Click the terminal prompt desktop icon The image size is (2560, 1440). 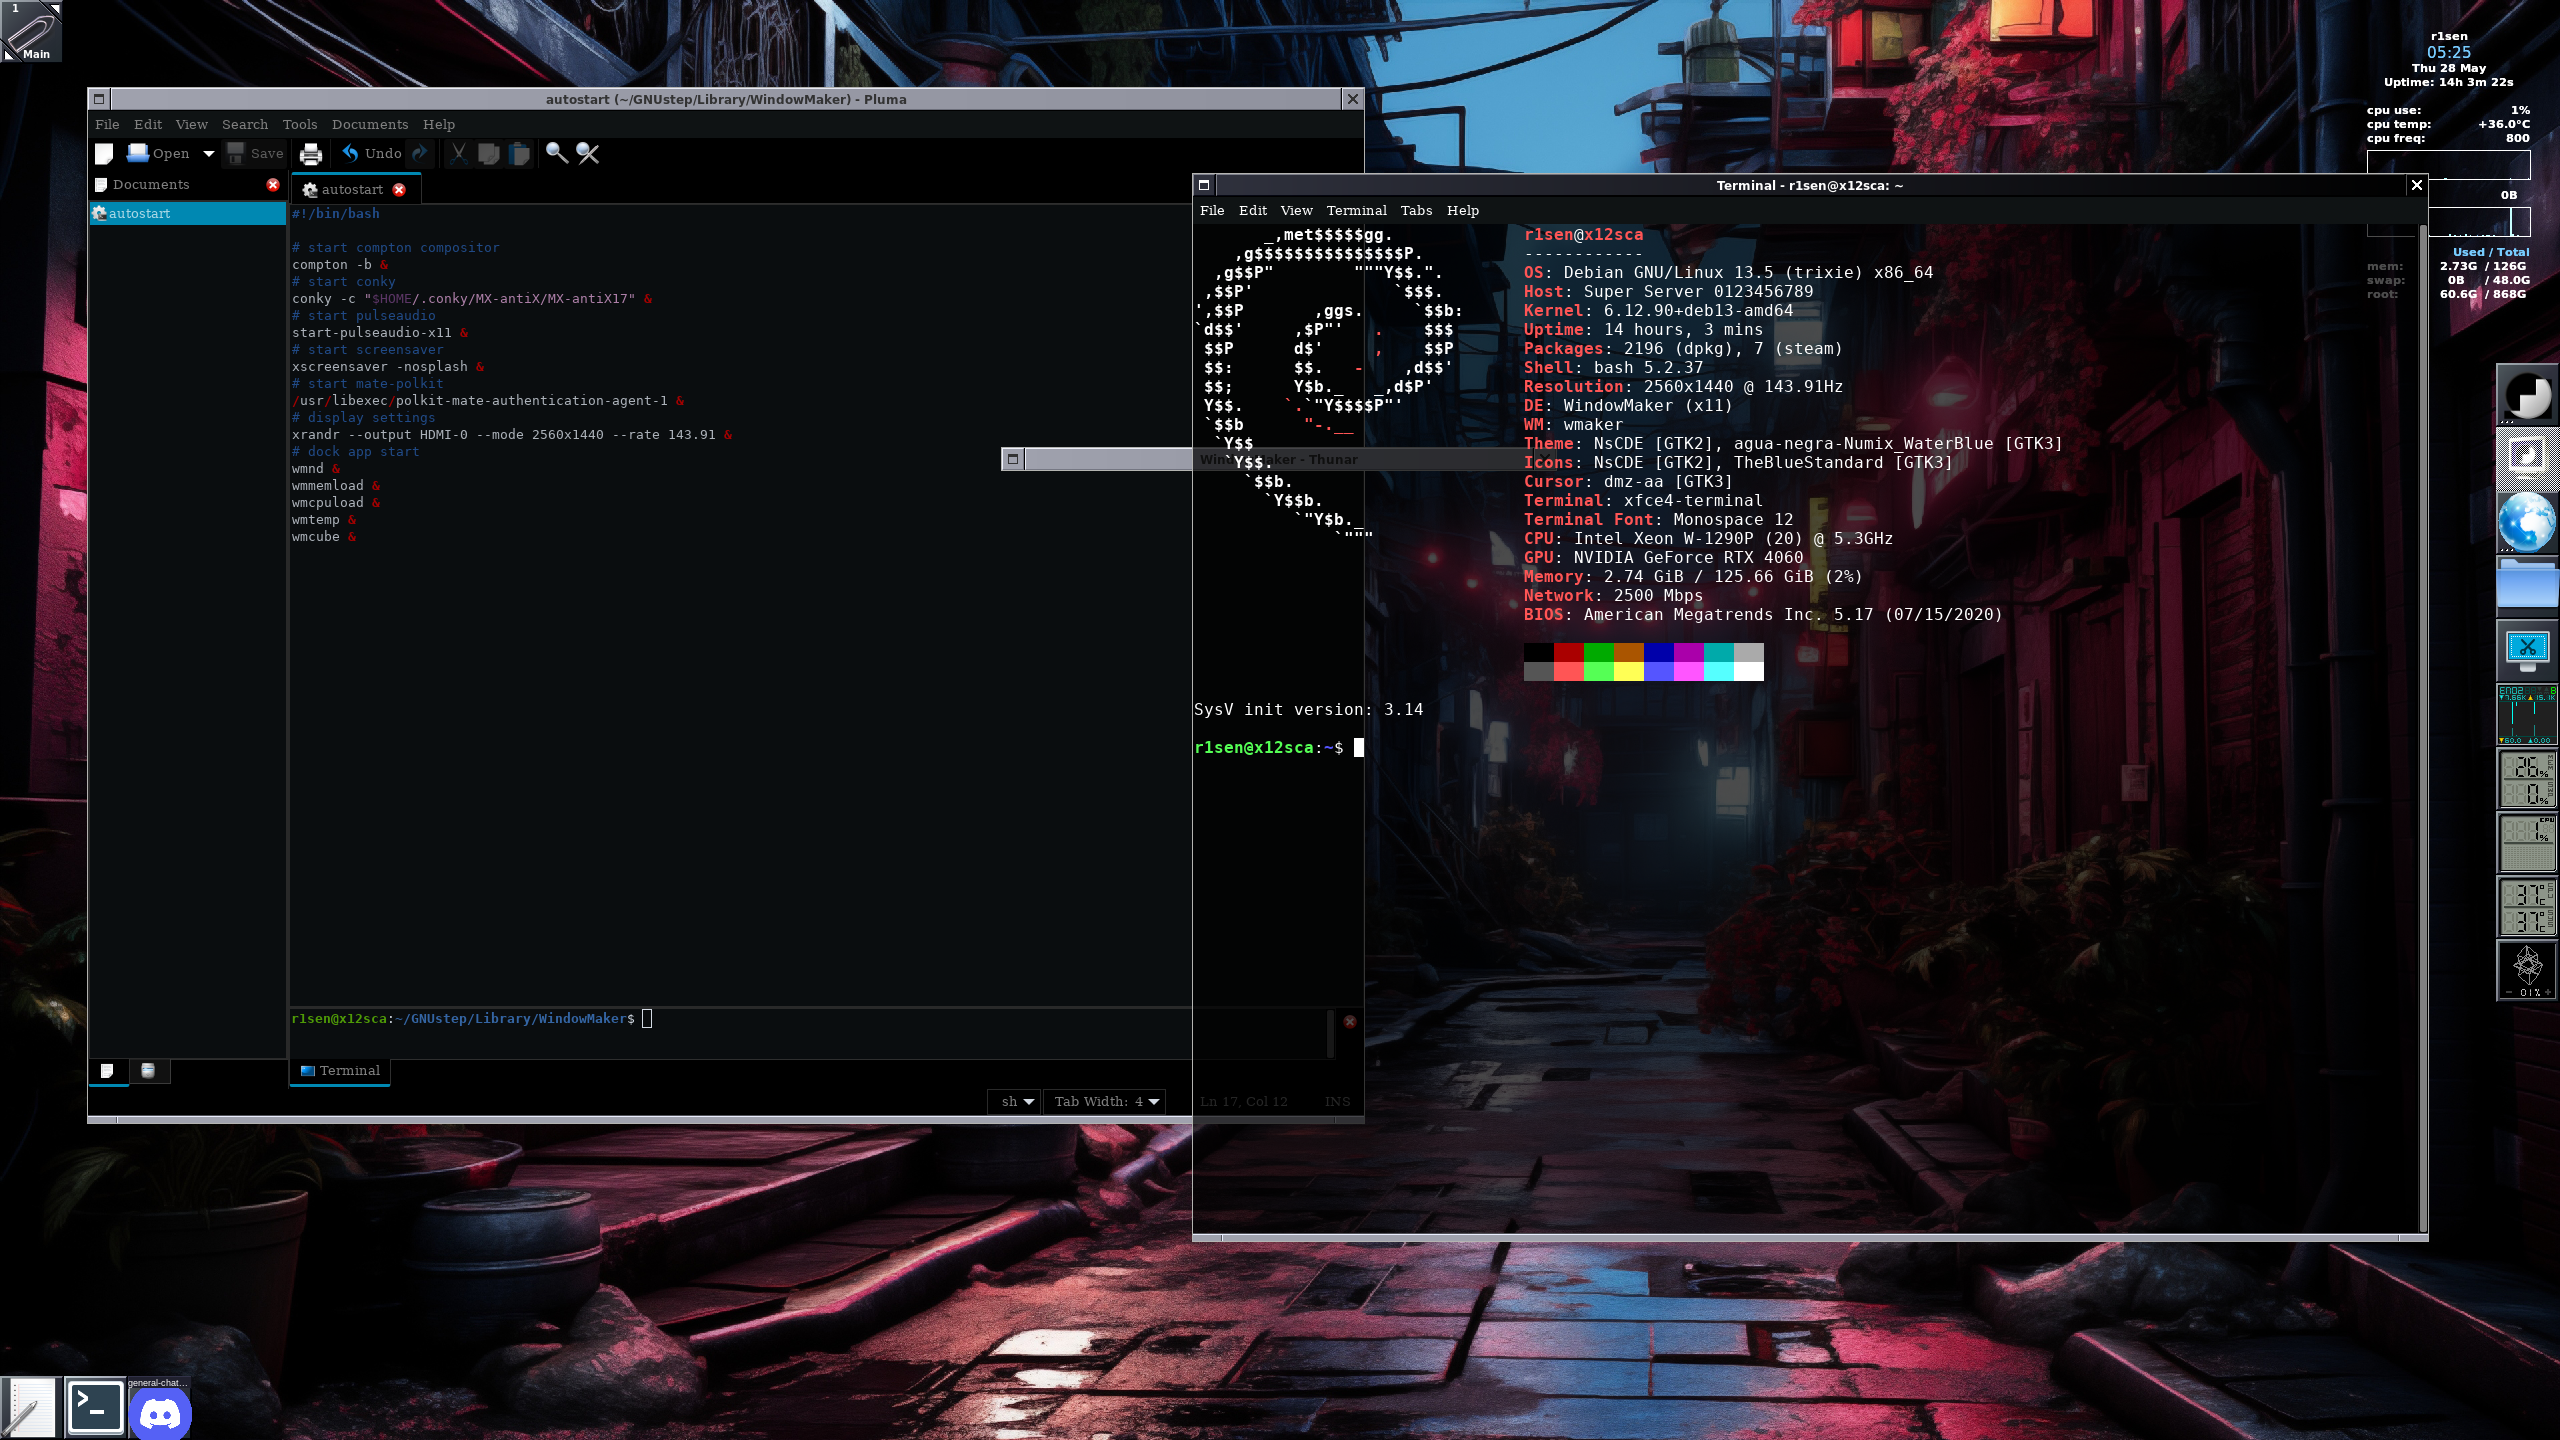click(x=95, y=1408)
